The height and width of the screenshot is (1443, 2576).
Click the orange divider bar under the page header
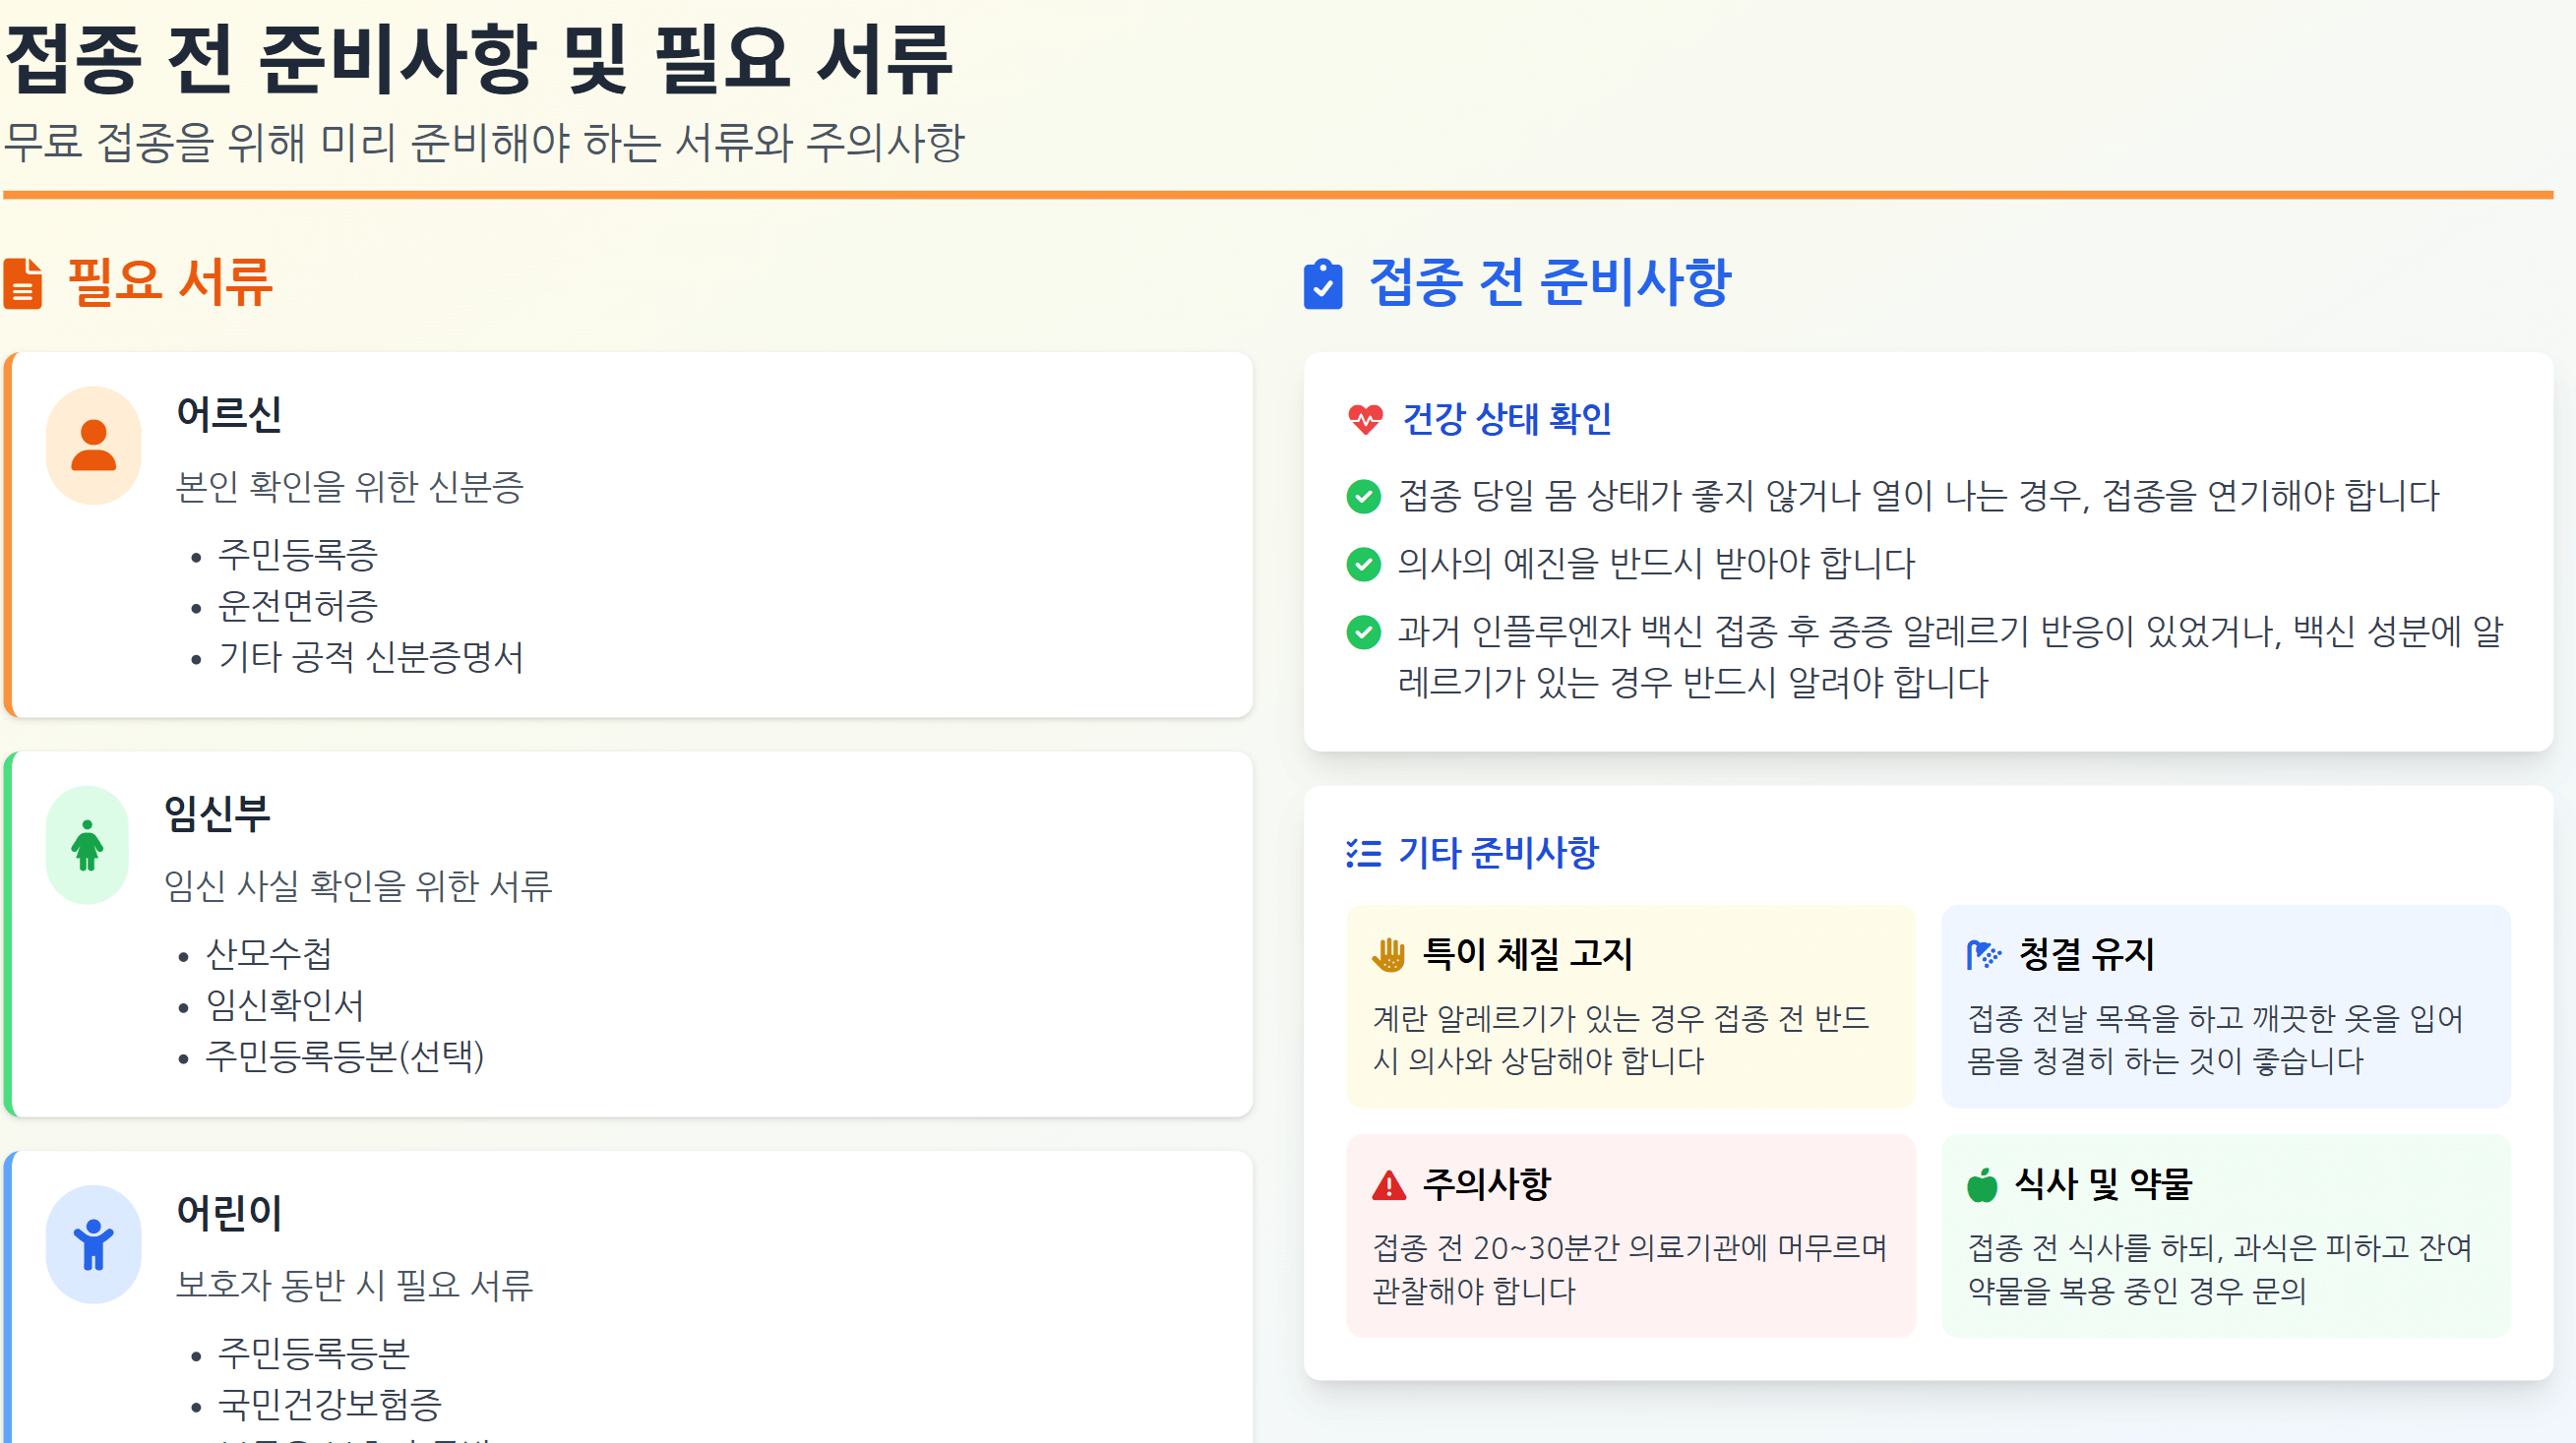tap(1288, 192)
